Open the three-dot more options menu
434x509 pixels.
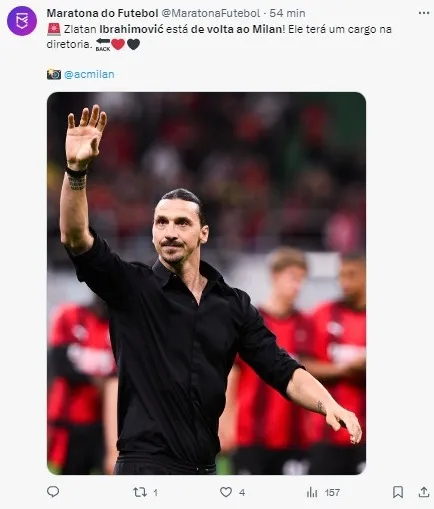424,13
